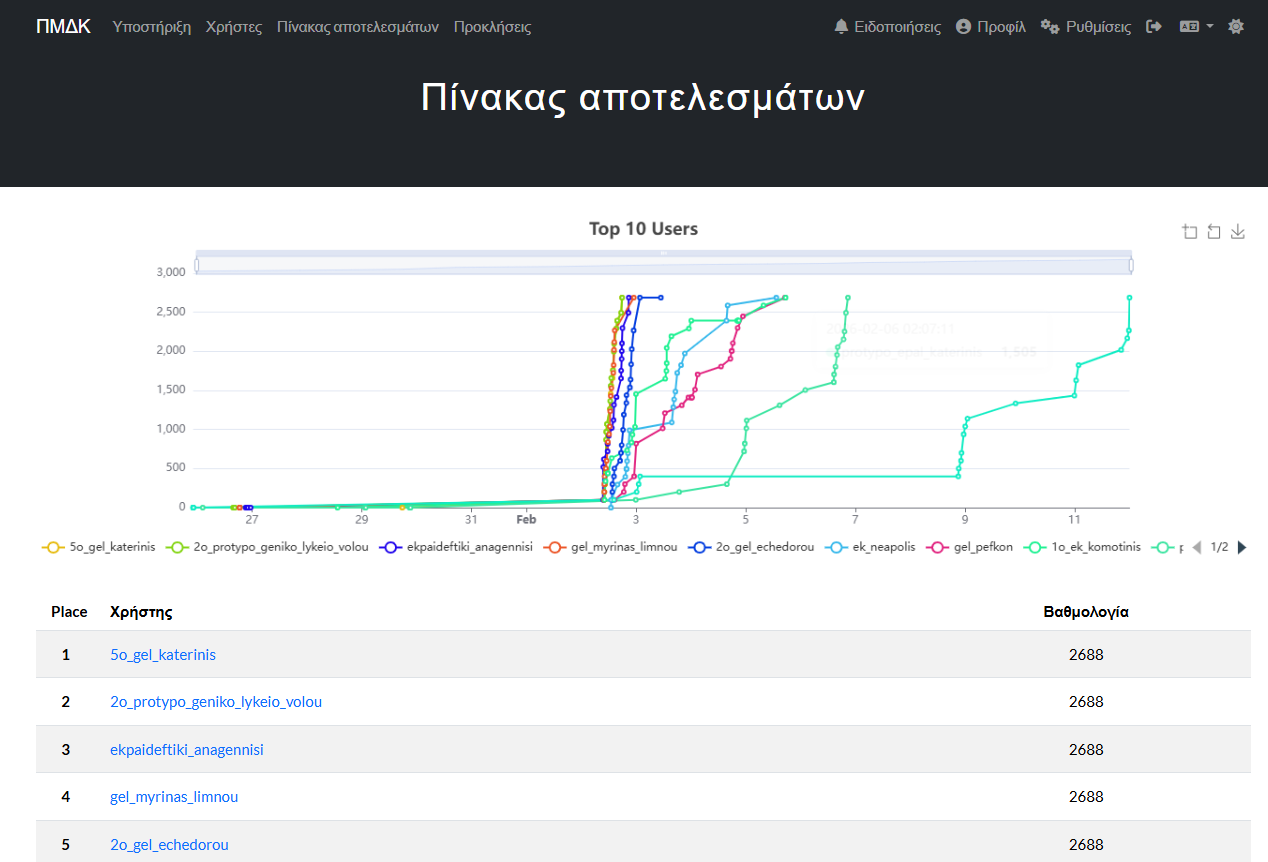Image resolution: width=1268 pixels, height=862 pixels.
Task: Click the logout arrow icon
Action: [1154, 27]
